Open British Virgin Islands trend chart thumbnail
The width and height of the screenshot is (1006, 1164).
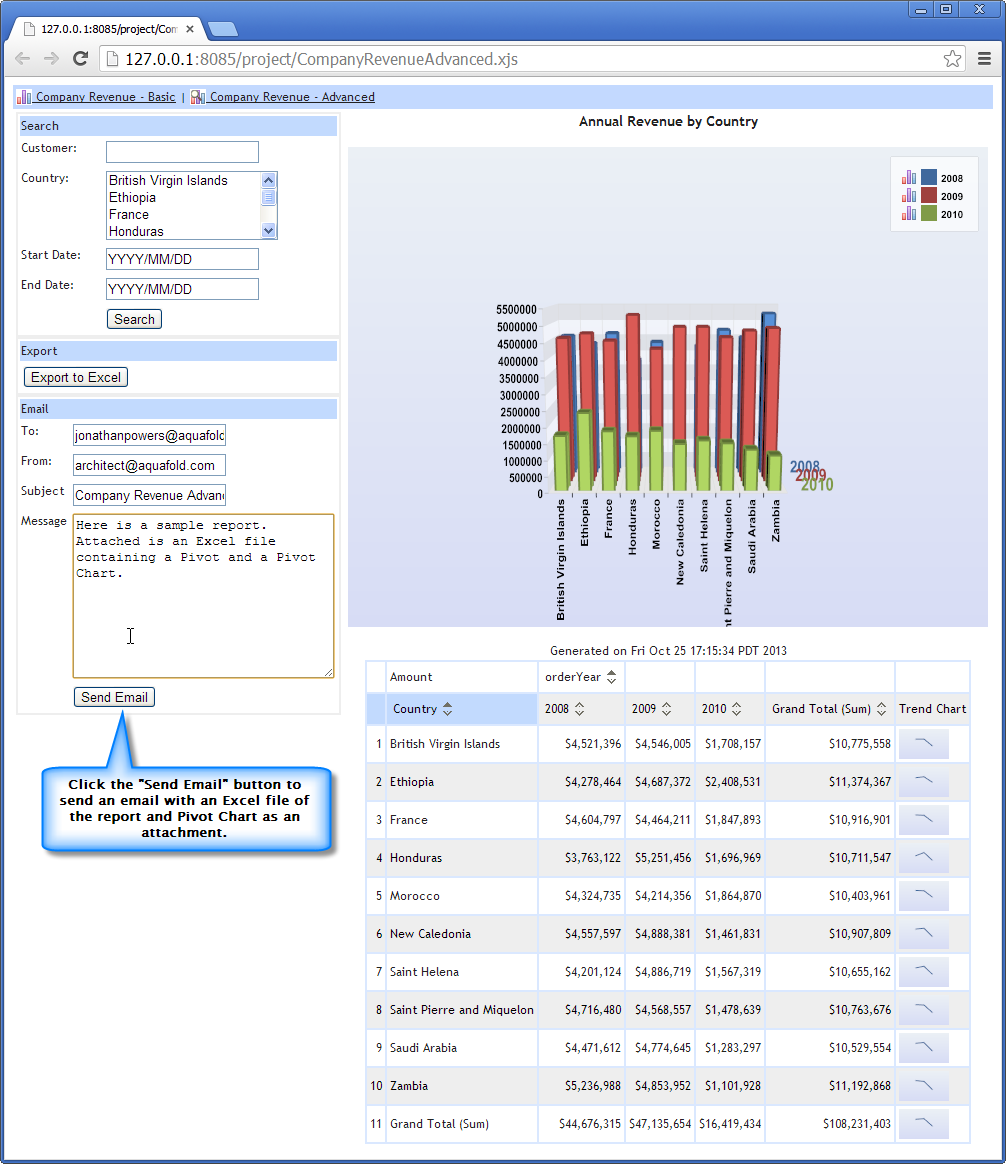coord(923,744)
